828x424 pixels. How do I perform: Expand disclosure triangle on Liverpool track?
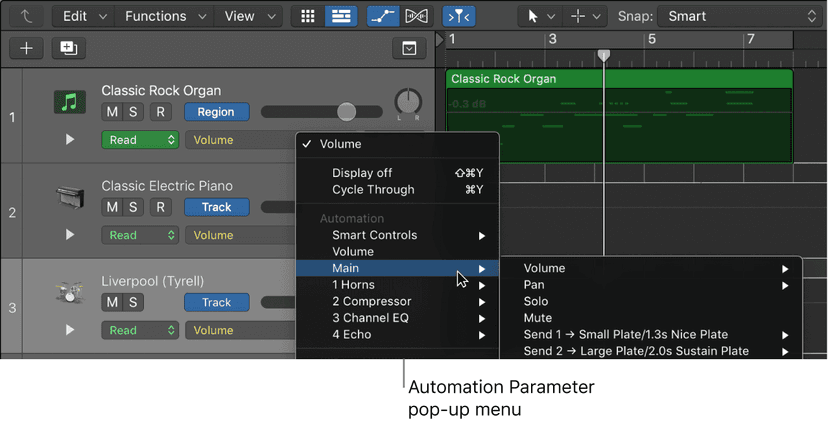pyautogui.click(x=70, y=329)
